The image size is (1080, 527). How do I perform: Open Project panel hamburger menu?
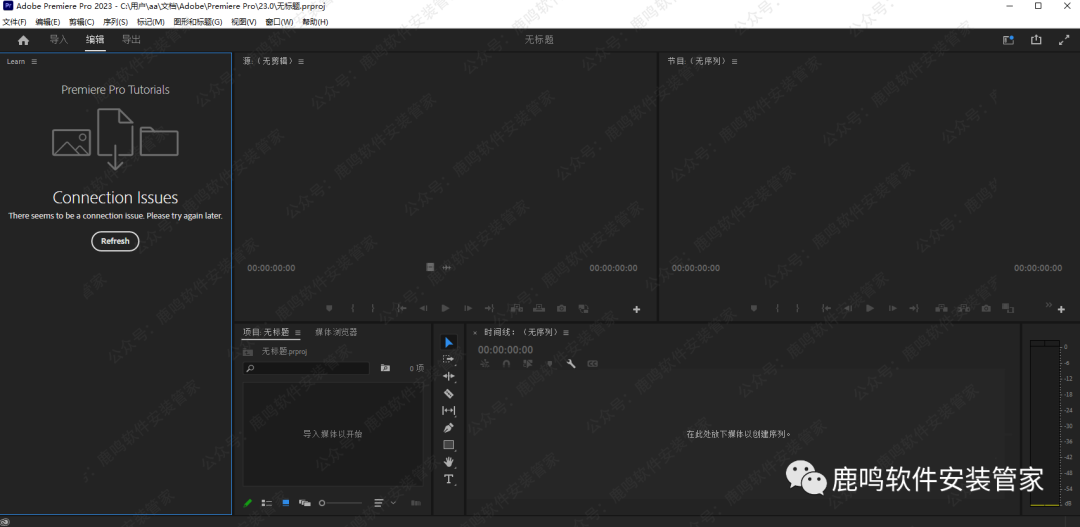(298, 333)
